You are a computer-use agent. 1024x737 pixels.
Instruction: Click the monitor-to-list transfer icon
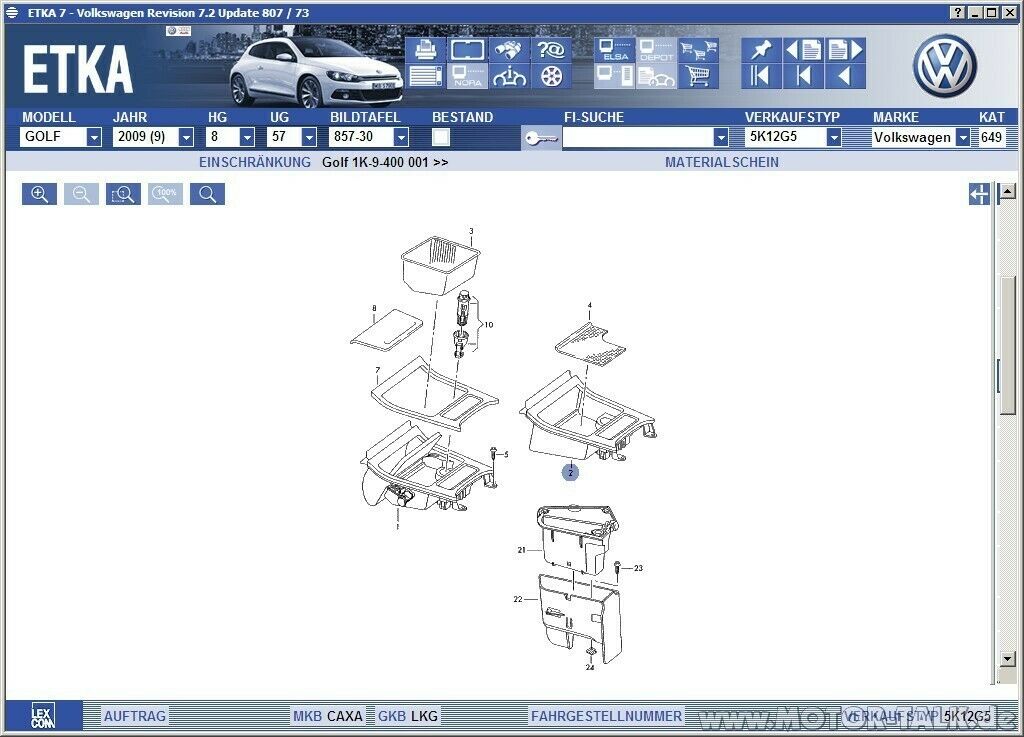coord(615,76)
